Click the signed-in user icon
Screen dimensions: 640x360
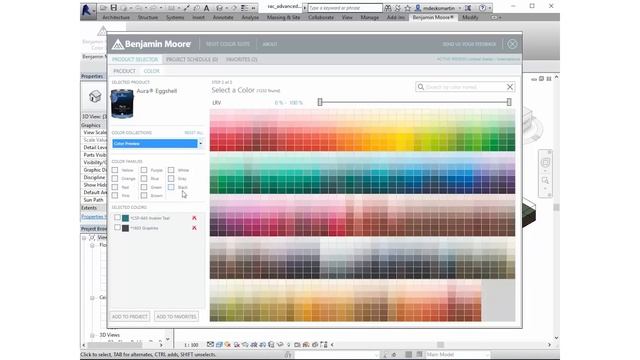tap(418, 8)
